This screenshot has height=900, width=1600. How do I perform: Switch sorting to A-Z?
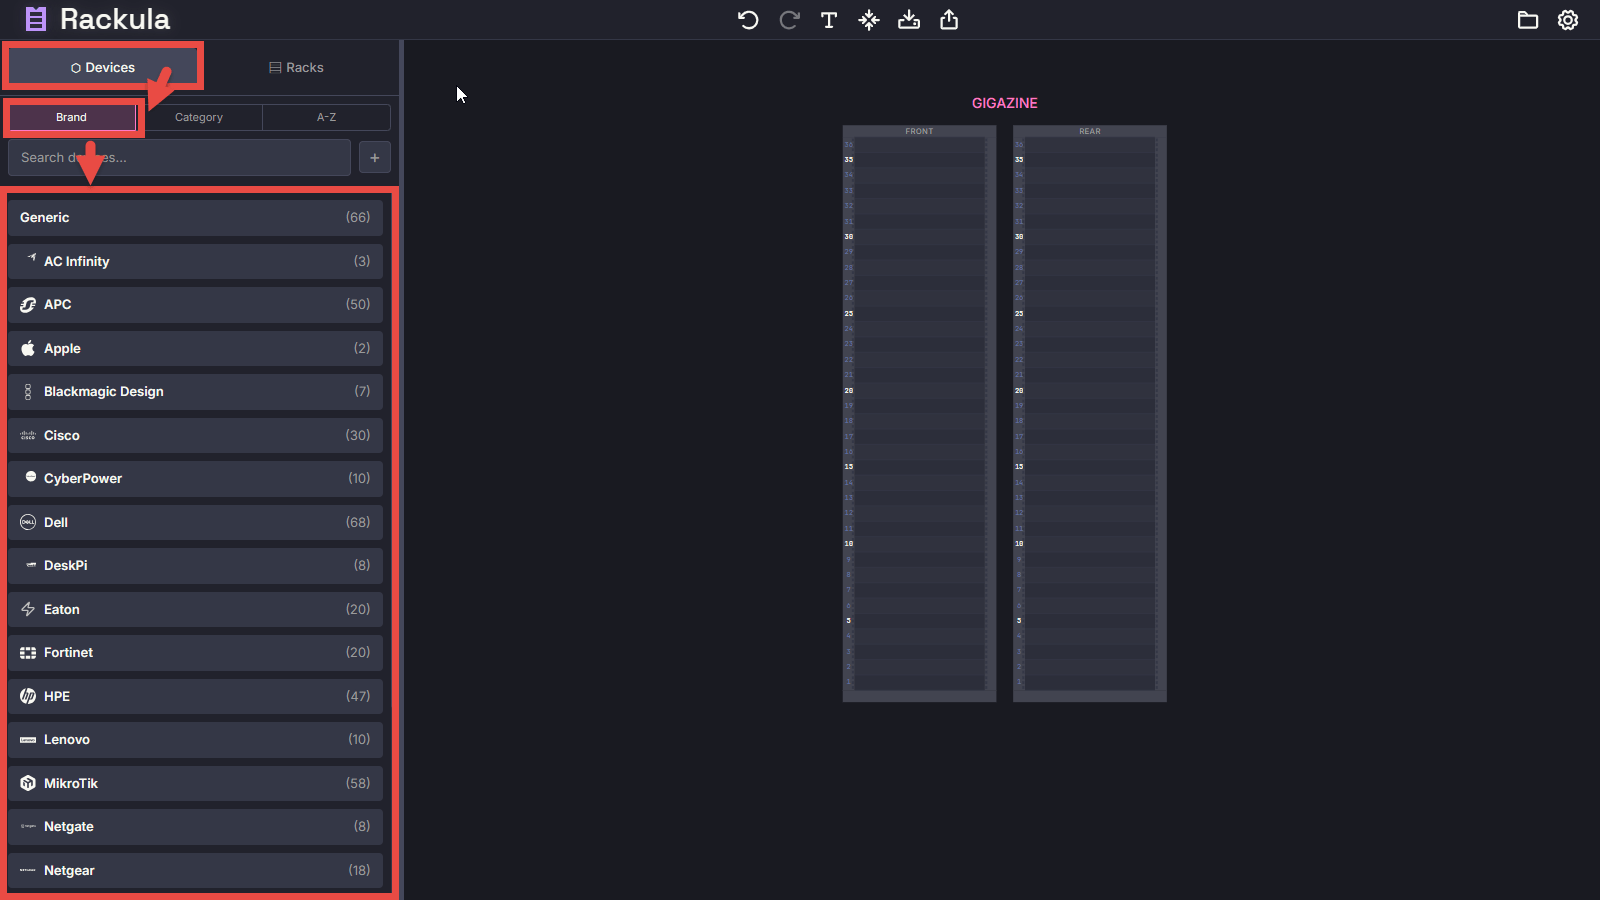point(326,117)
